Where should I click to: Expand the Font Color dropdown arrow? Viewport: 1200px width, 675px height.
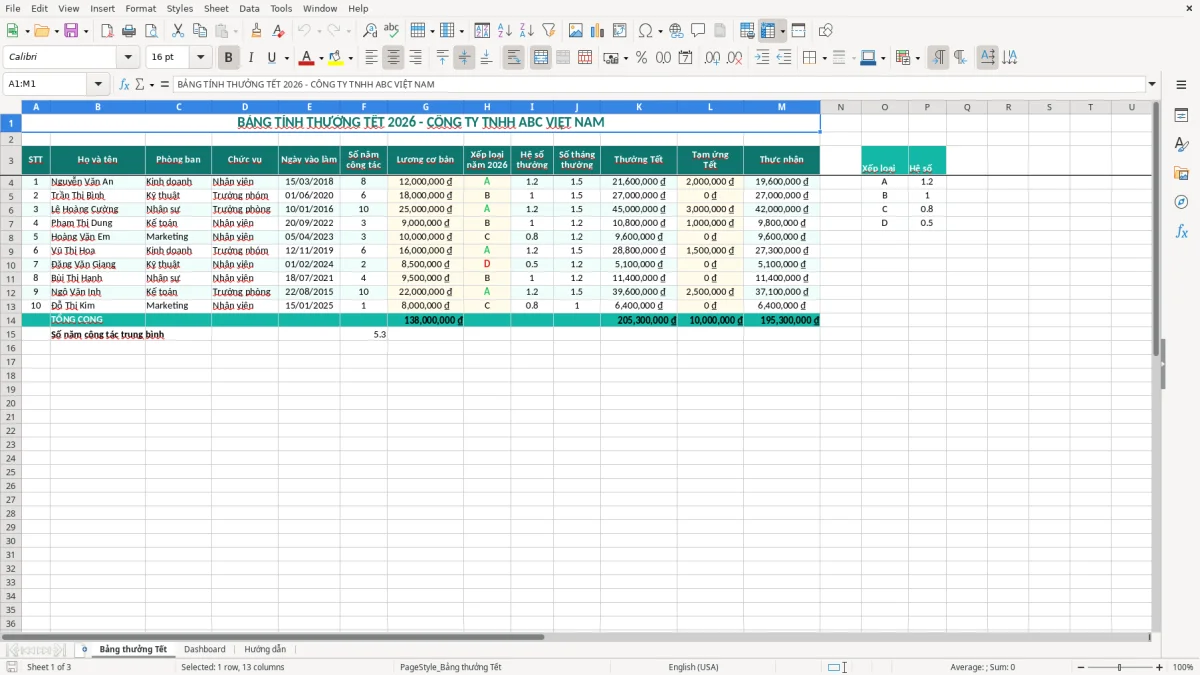tap(321, 58)
